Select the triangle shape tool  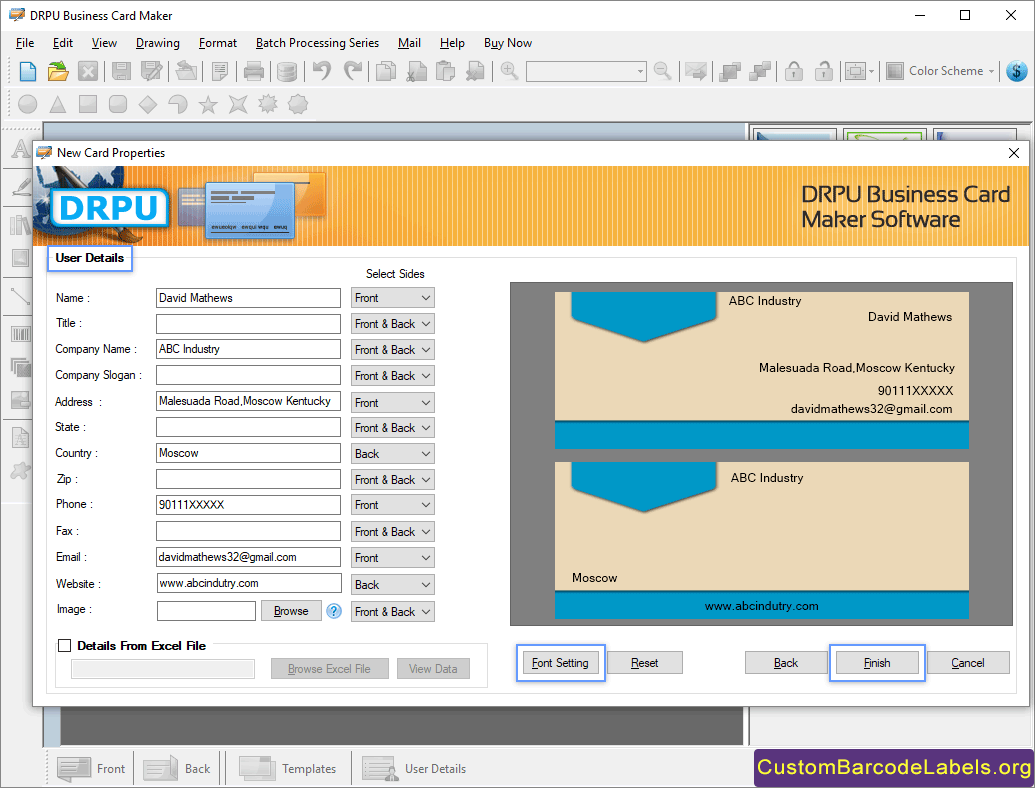click(x=58, y=104)
